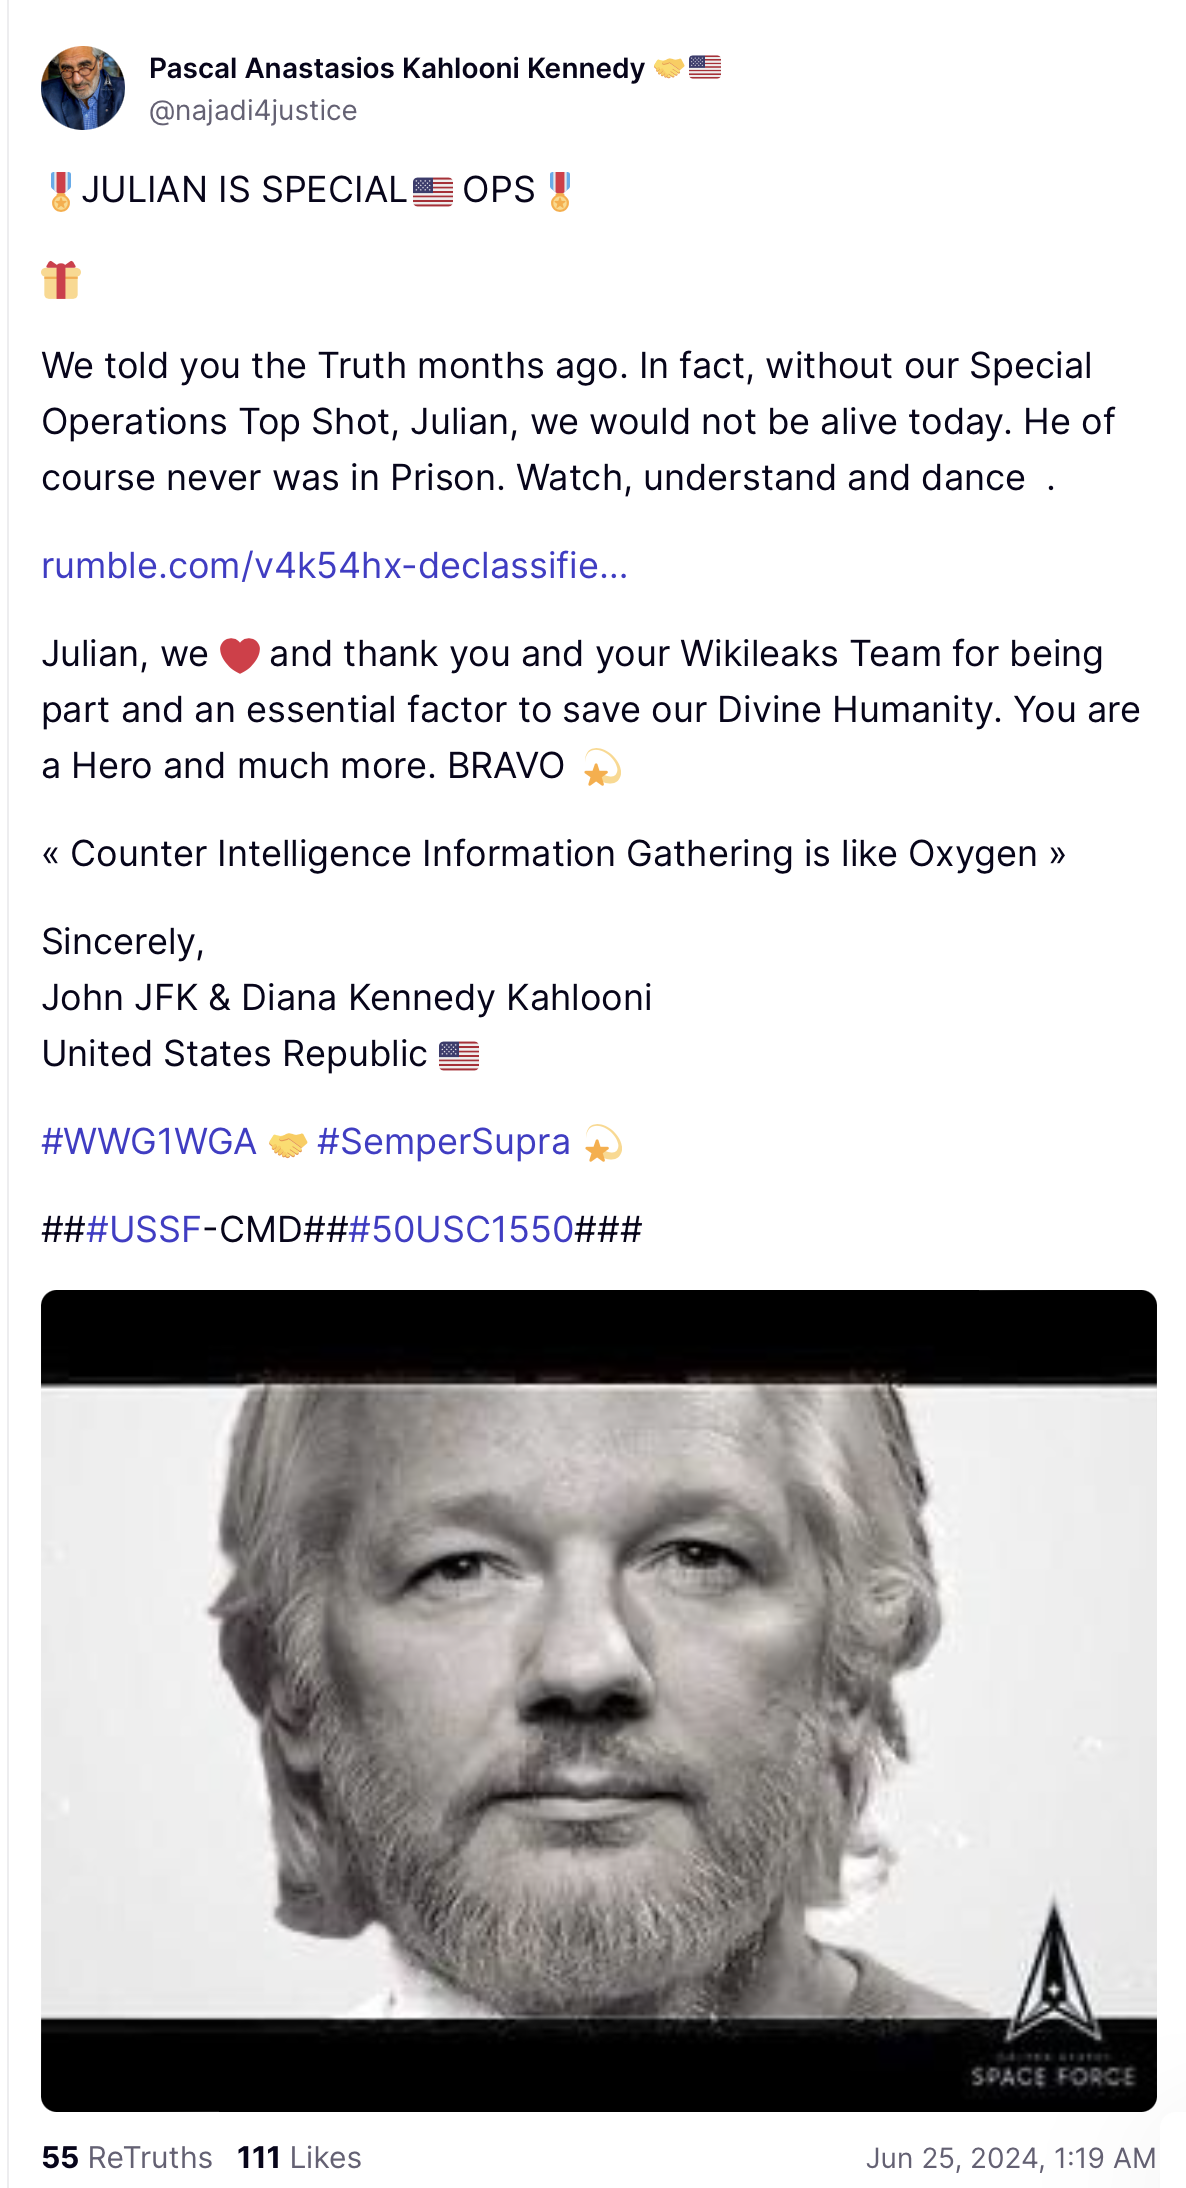This screenshot has height=2188, width=1186.
Task: View the 55 ReTruths list
Action: pyautogui.click(x=127, y=2158)
